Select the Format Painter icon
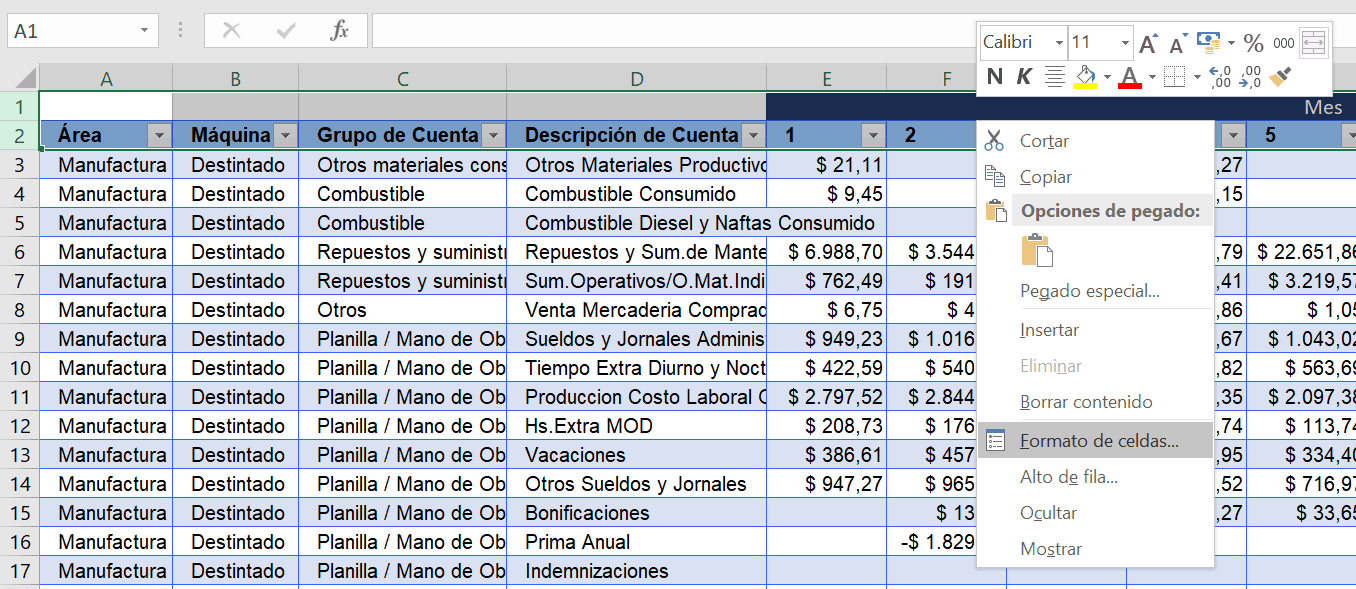This screenshot has height=589, width=1356. (1281, 75)
